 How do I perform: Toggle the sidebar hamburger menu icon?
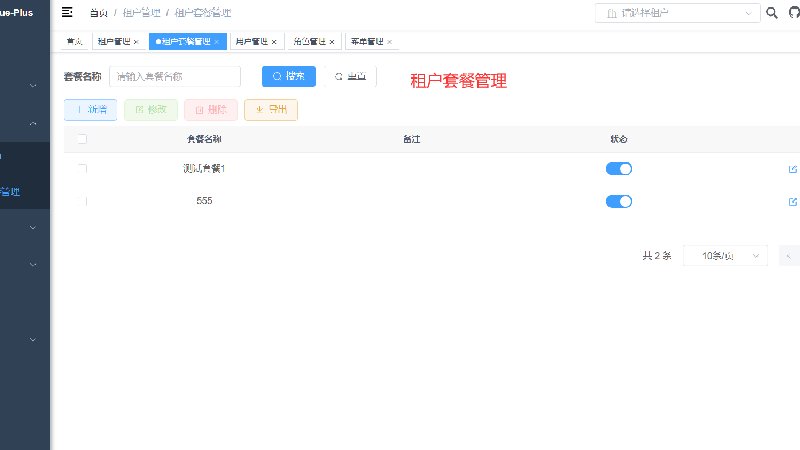tap(67, 12)
